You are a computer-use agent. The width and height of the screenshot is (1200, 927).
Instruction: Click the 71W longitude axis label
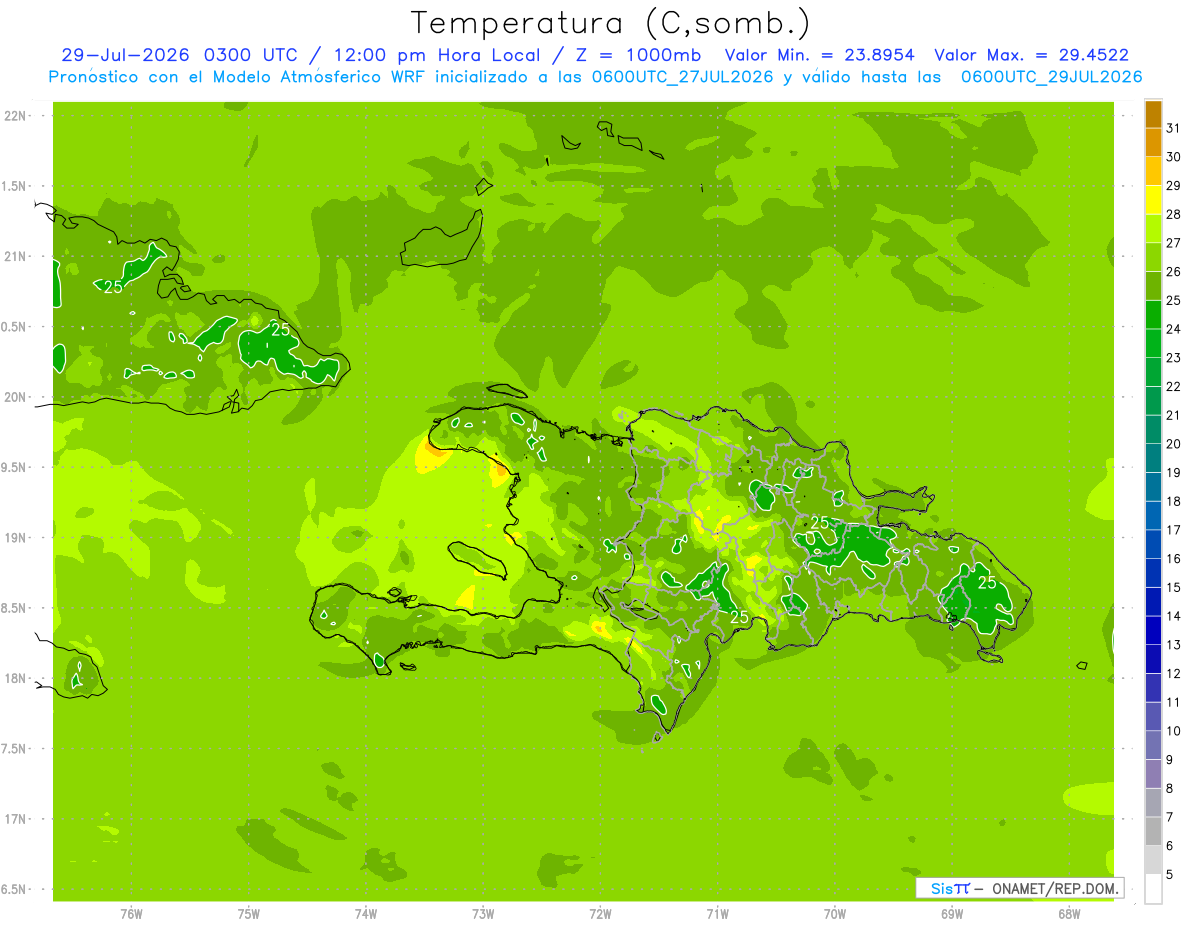pyautogui.click(x=717, y=914)
